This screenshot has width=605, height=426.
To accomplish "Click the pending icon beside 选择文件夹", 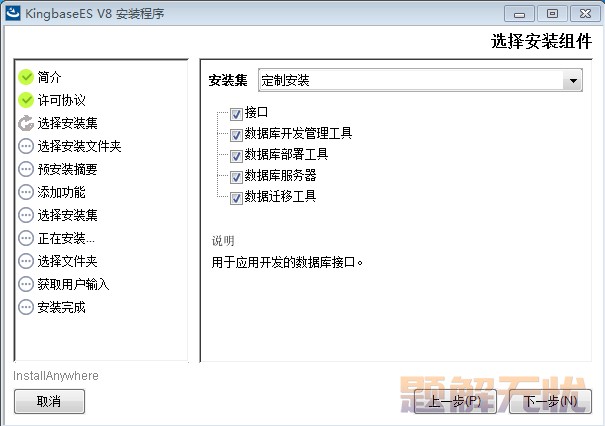I will click(x=26, y=261).
